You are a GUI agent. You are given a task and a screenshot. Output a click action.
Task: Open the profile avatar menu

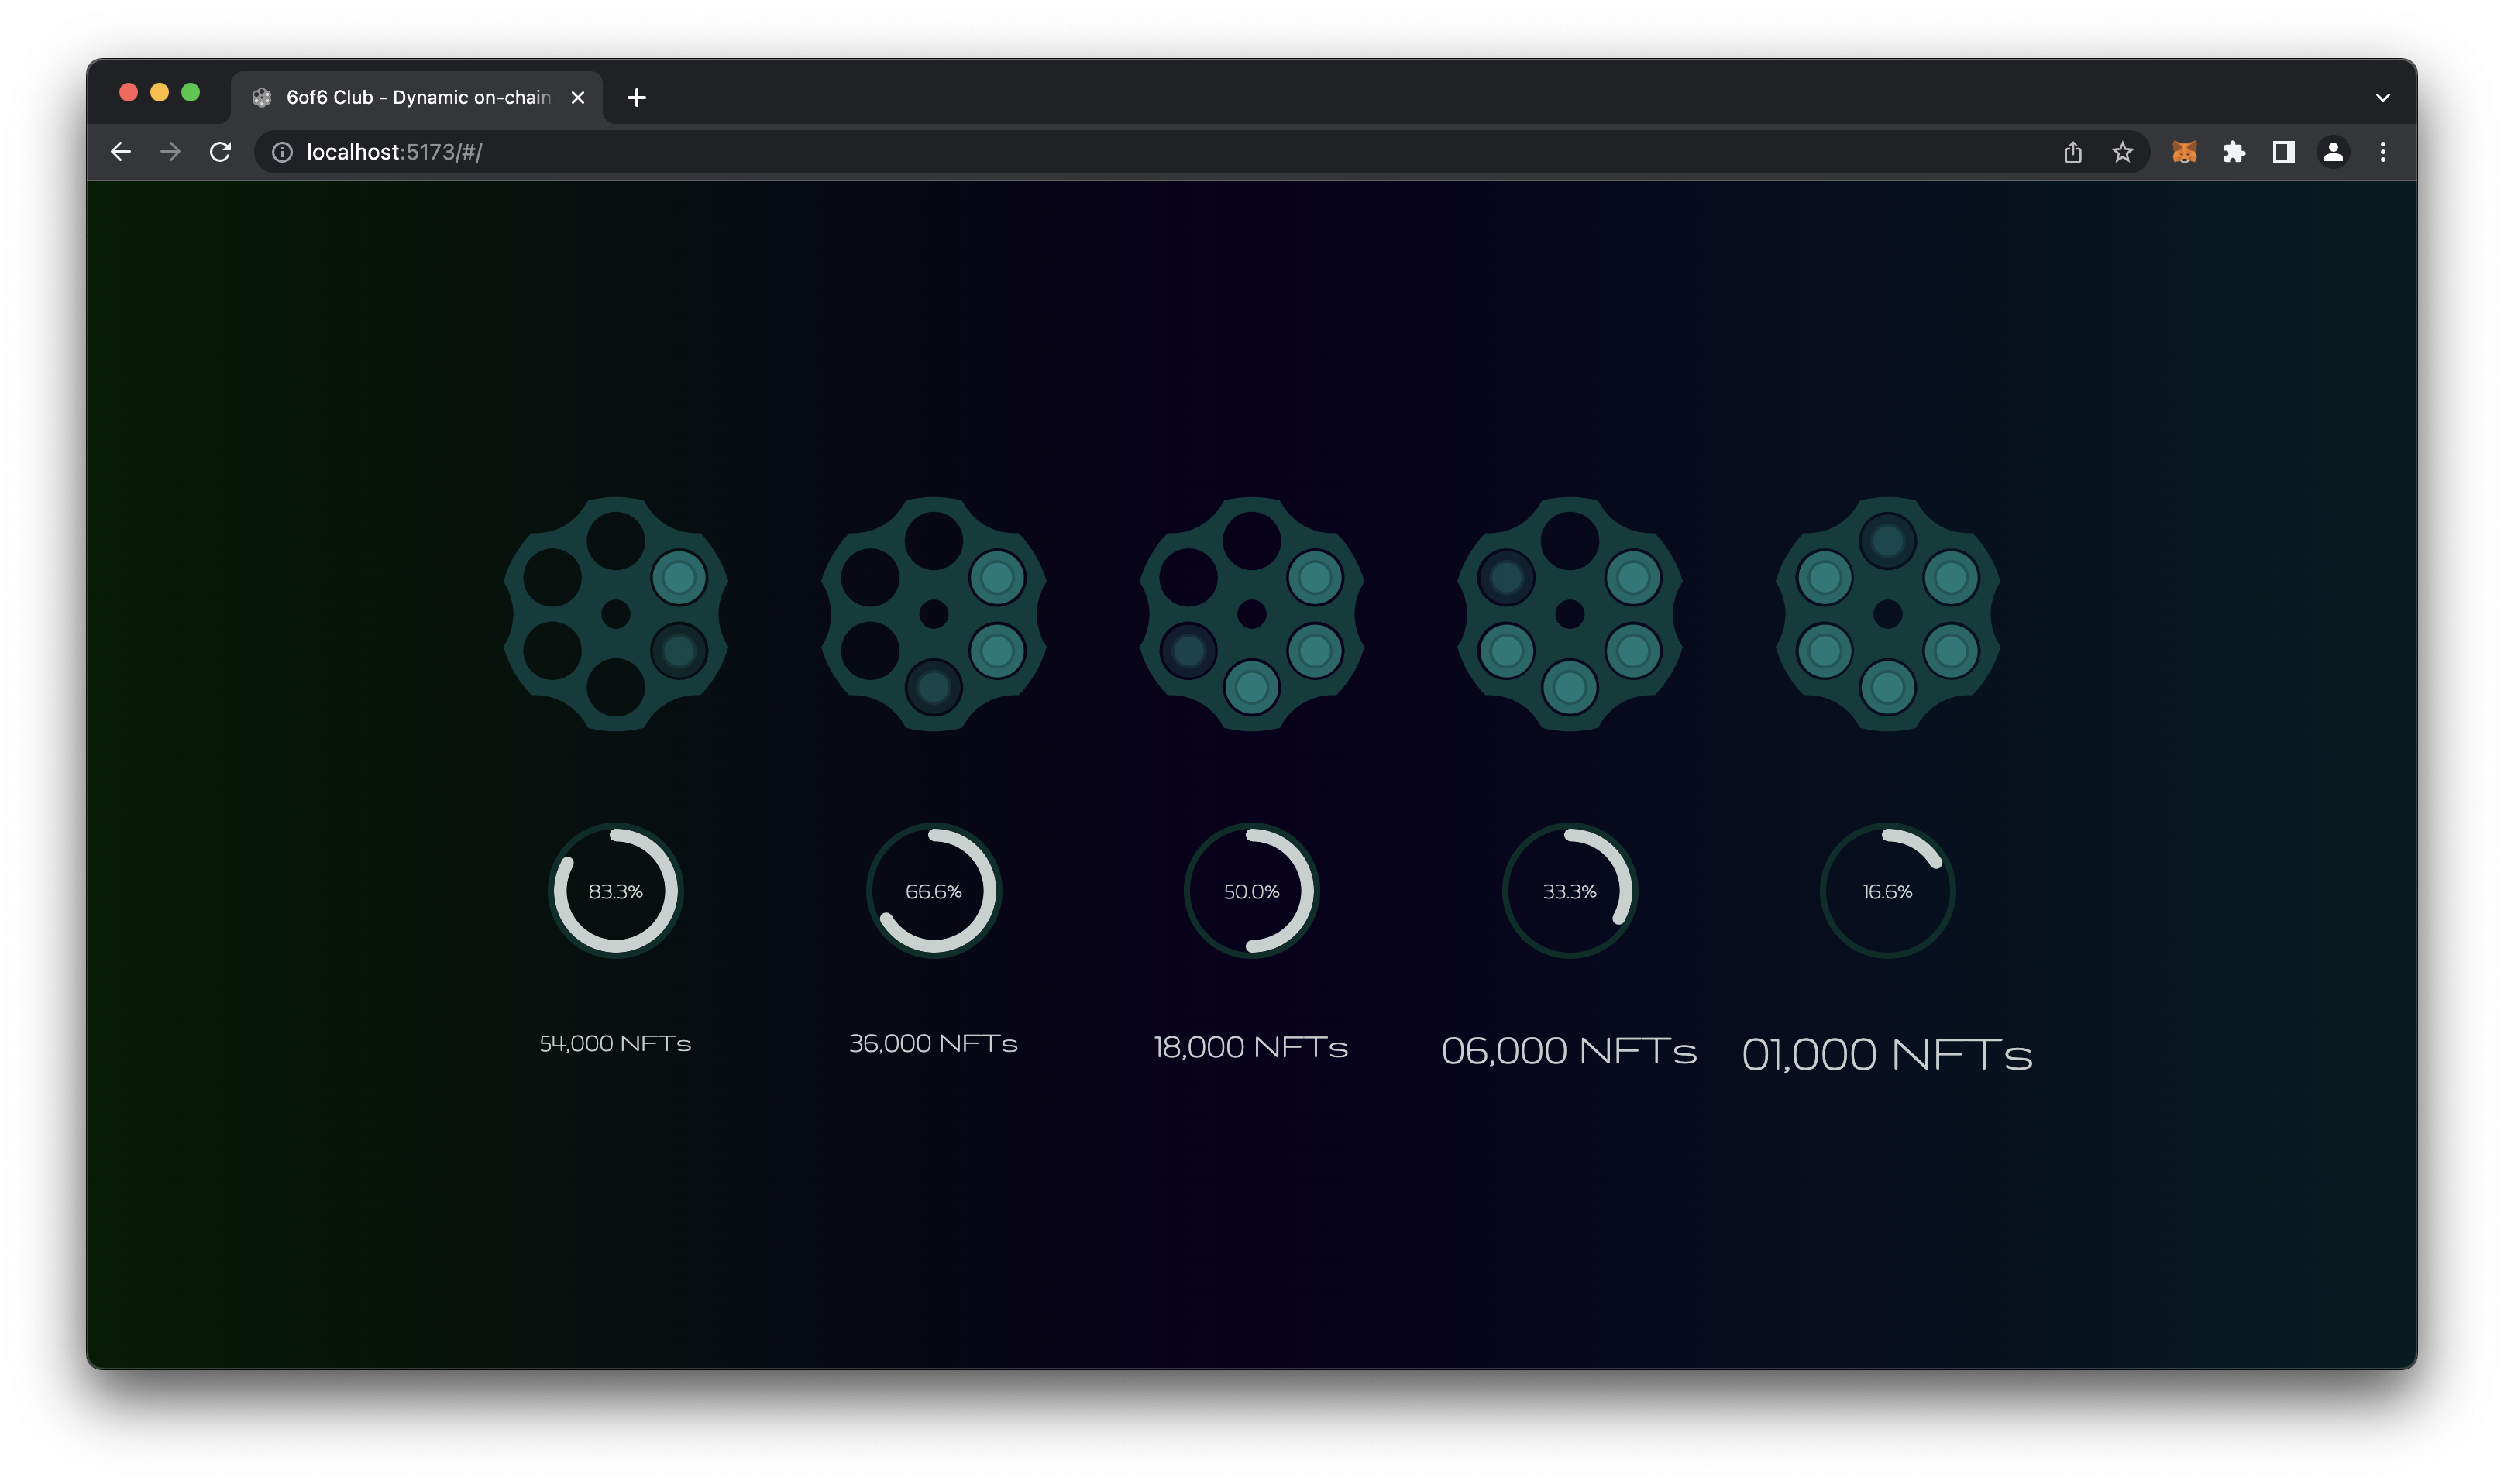[2333, 152]
